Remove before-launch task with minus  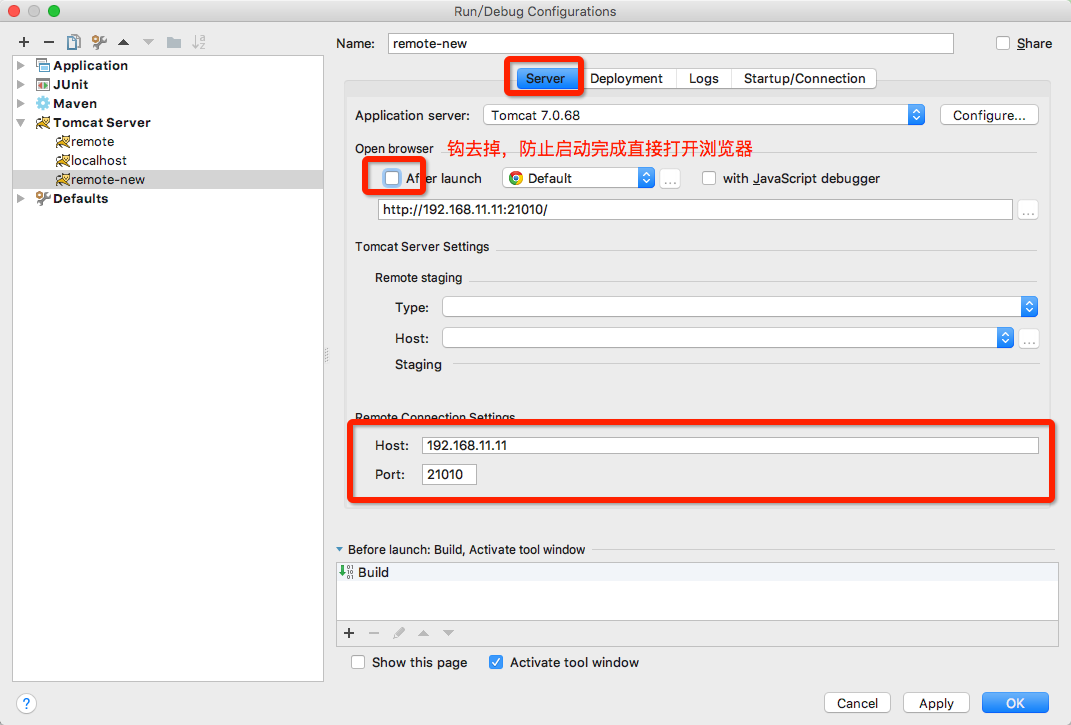click(x=374, y=633)
